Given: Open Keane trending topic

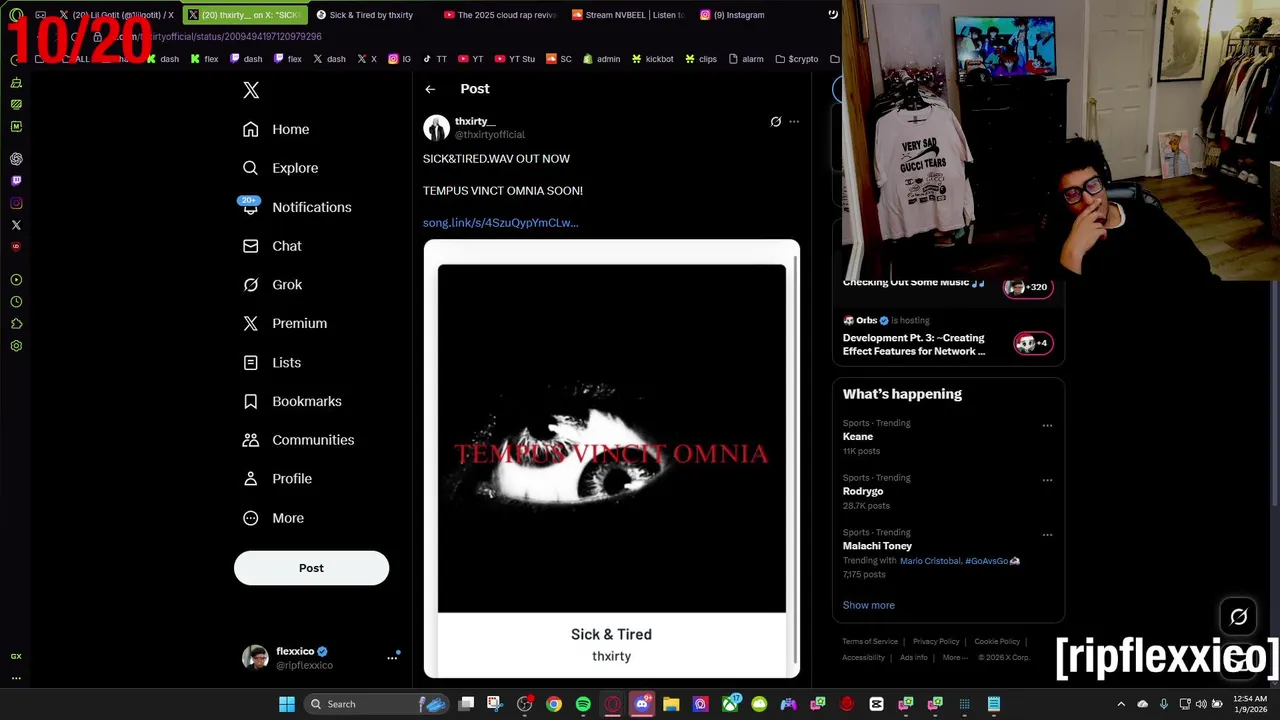Looking at the screenshot, I should click(858, 437).
